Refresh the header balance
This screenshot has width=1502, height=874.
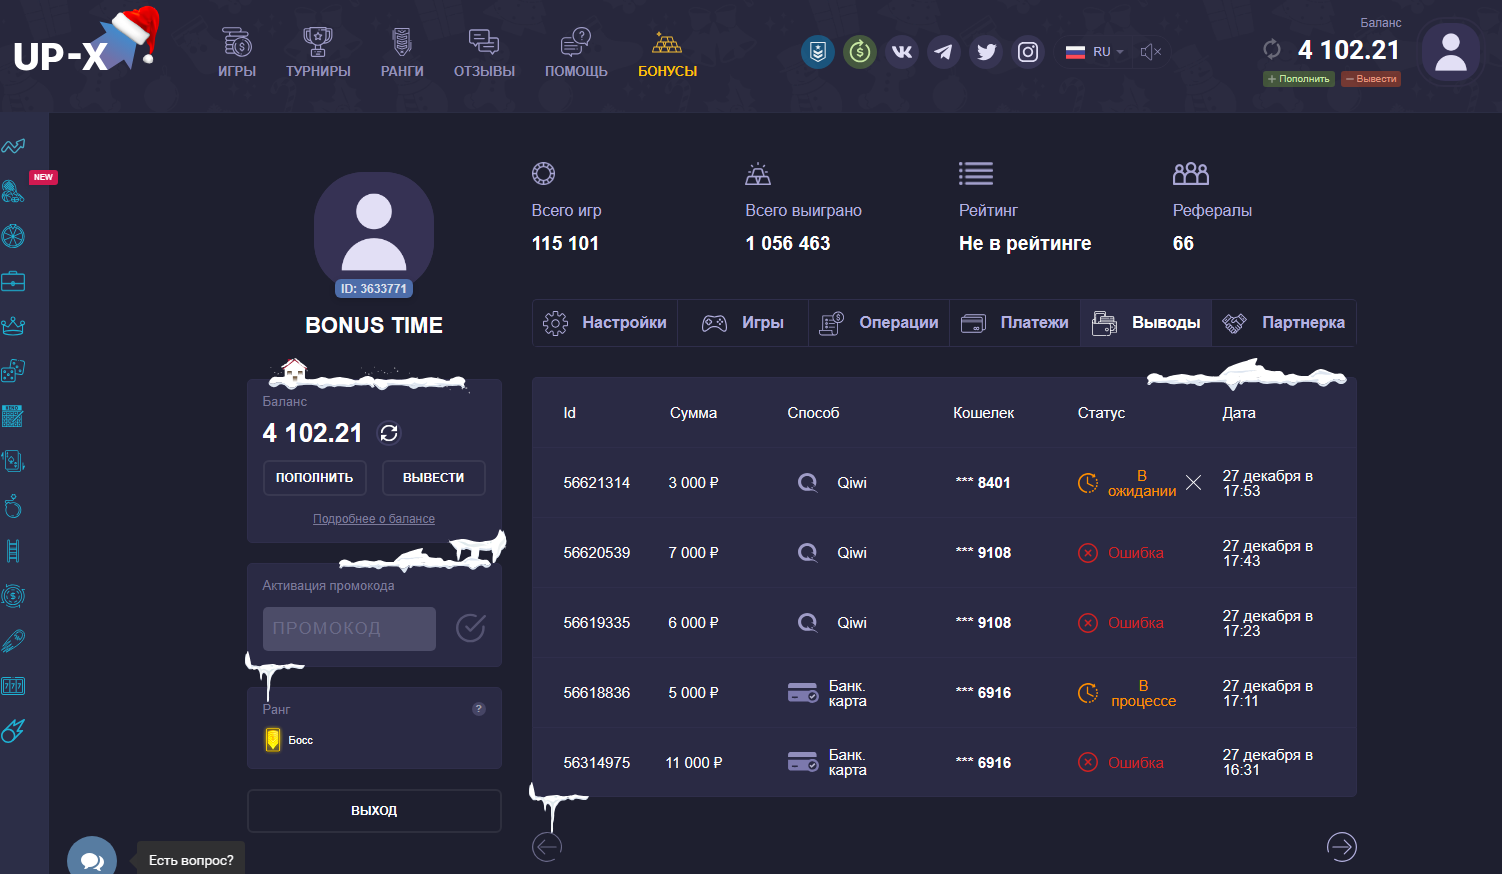point(1272,49)
